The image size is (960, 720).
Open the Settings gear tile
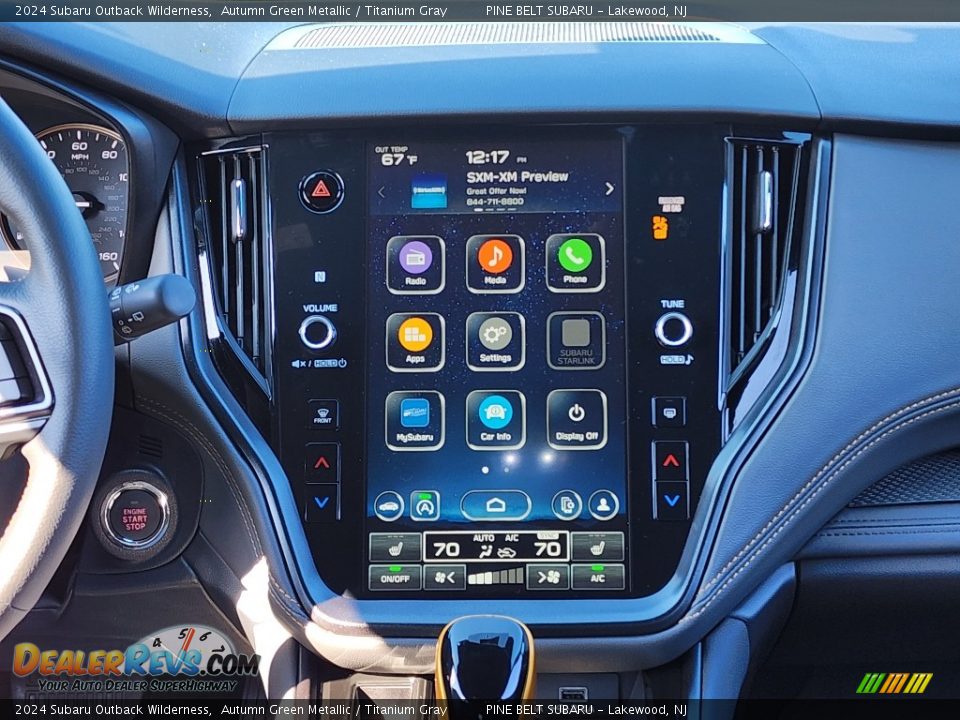point(495,342)
